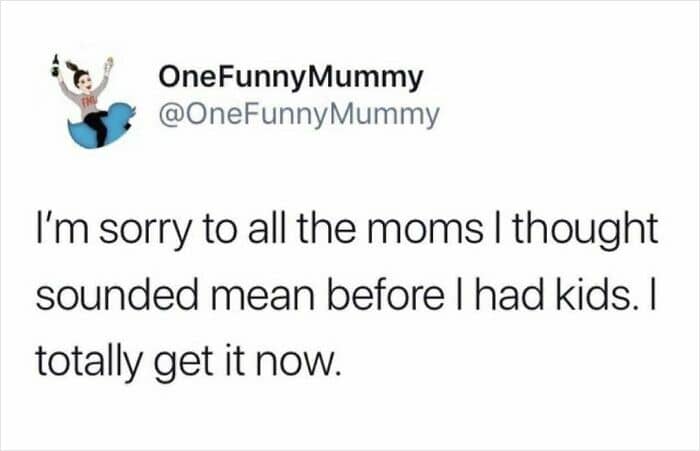Click the bottle held in avatar's hand
This screenshot has width=700, height=451.
(55, 67)
